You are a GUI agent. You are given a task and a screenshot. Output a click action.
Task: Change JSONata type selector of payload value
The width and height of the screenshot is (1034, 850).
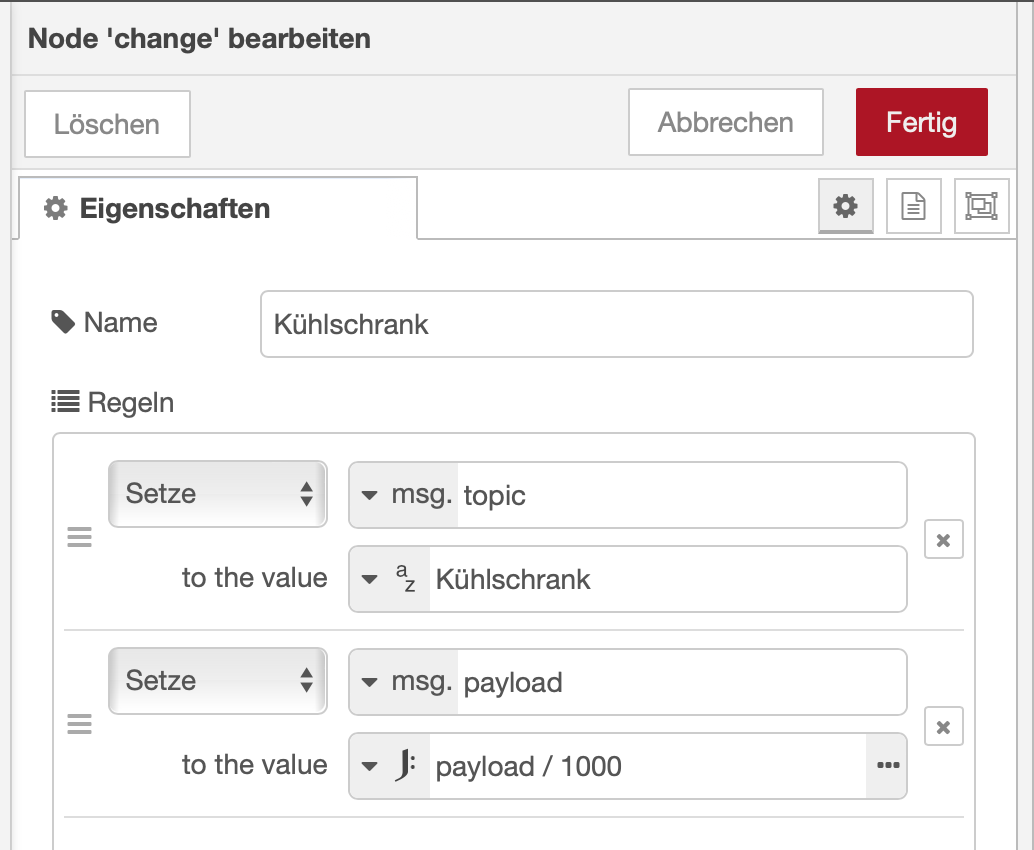pyautogui.click(x=390, y=766)
